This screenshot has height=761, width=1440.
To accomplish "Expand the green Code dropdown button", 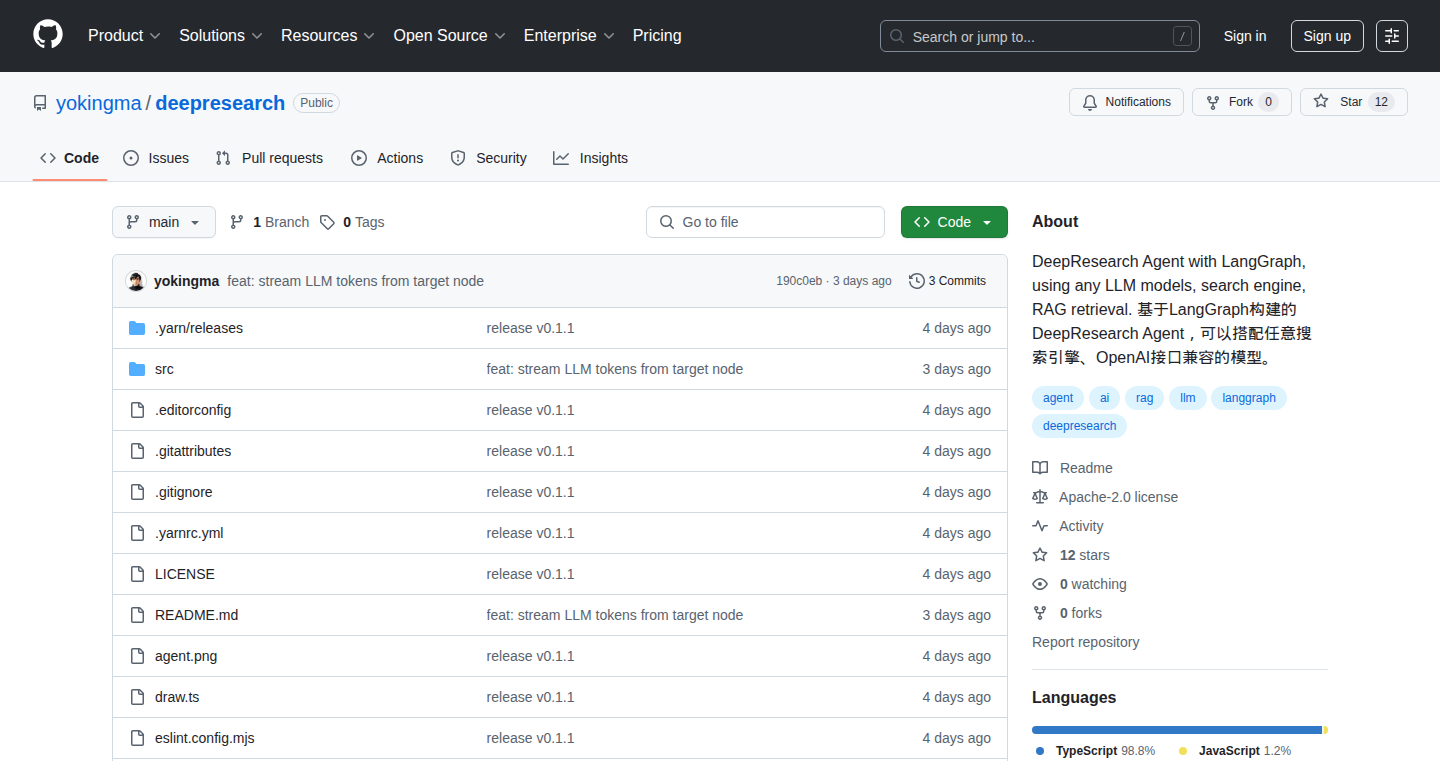I will click(x=954, y=222).
